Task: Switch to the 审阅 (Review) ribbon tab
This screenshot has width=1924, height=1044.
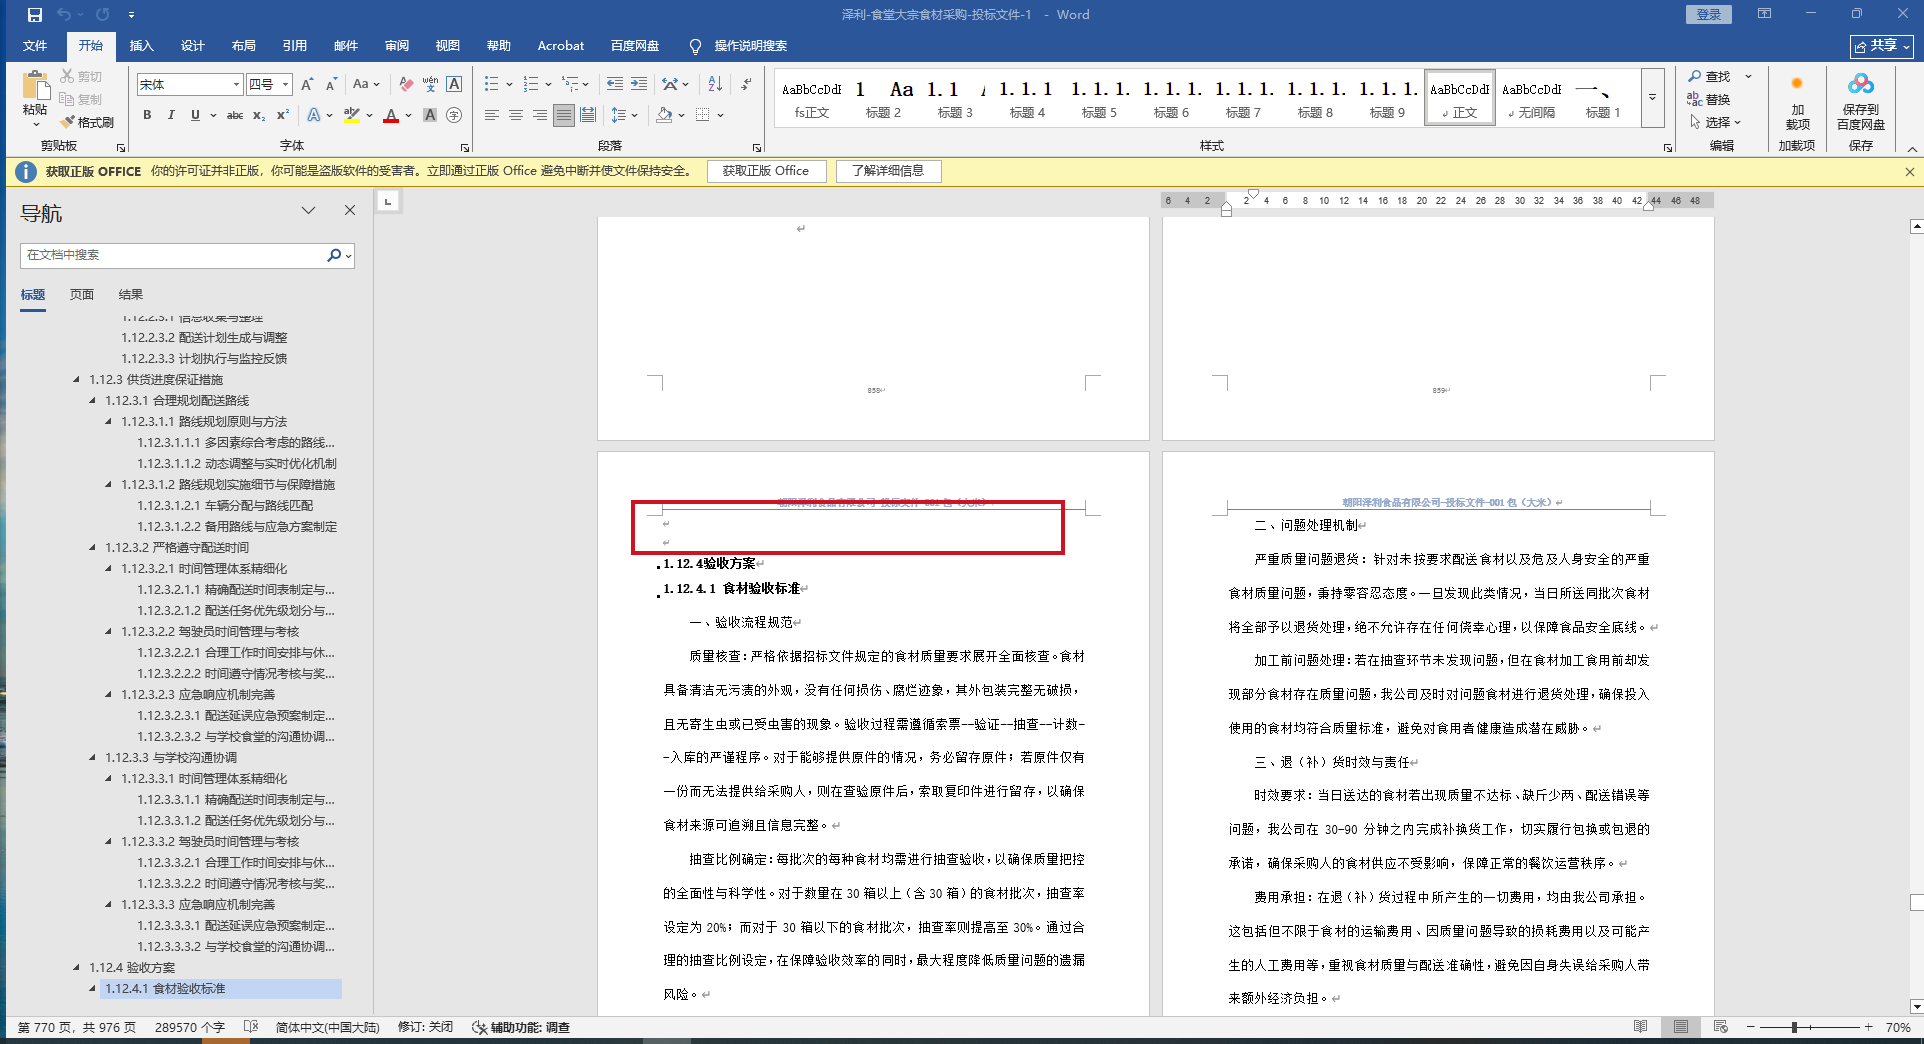Action: pos(397,45)
